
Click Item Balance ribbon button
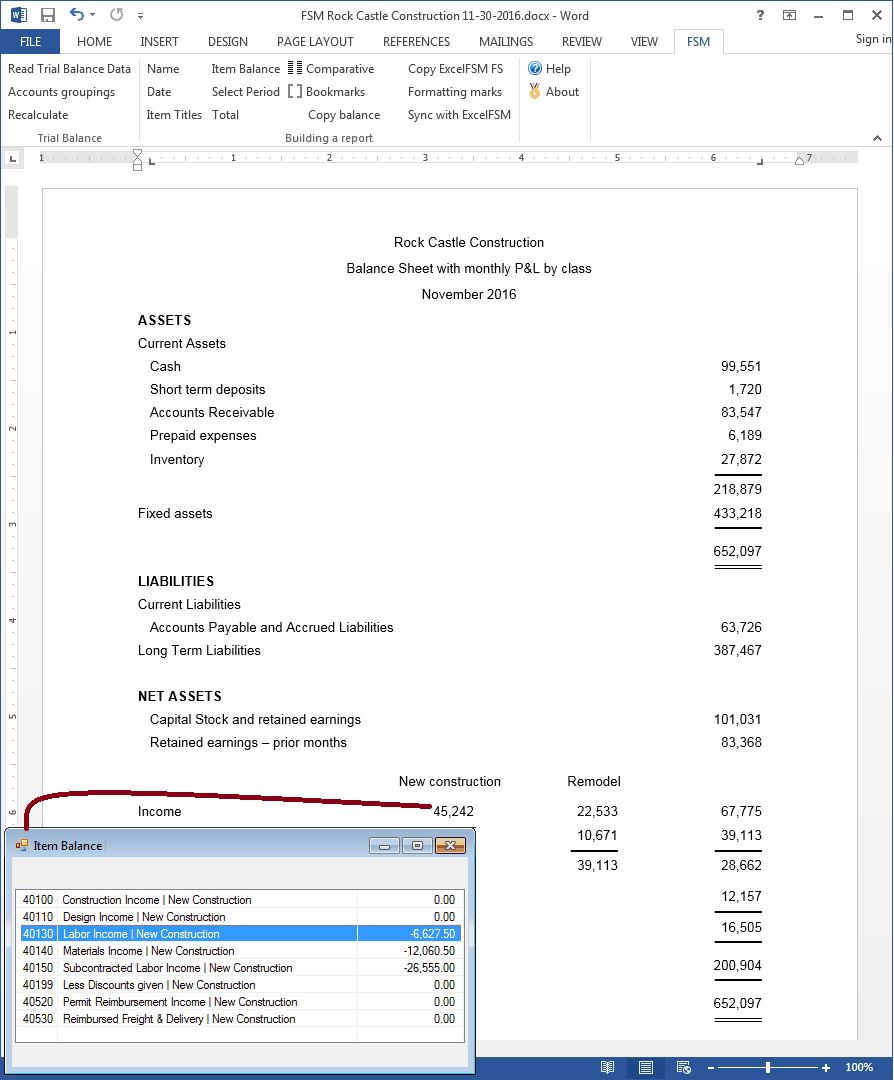point(245,69)
